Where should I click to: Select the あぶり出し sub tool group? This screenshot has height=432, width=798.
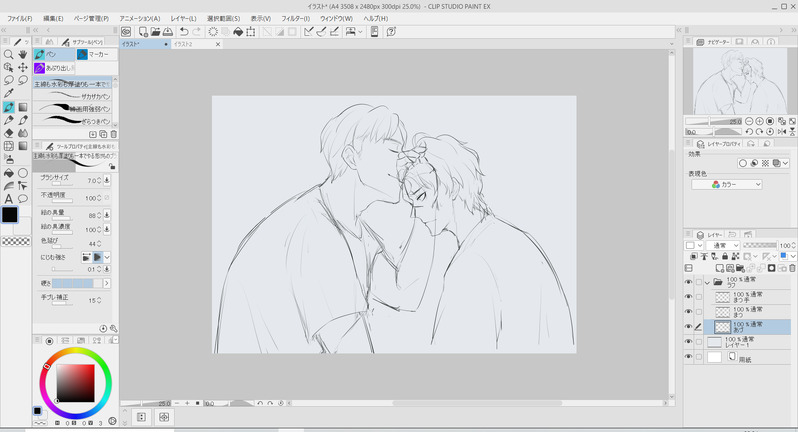(x=54, y=68)
